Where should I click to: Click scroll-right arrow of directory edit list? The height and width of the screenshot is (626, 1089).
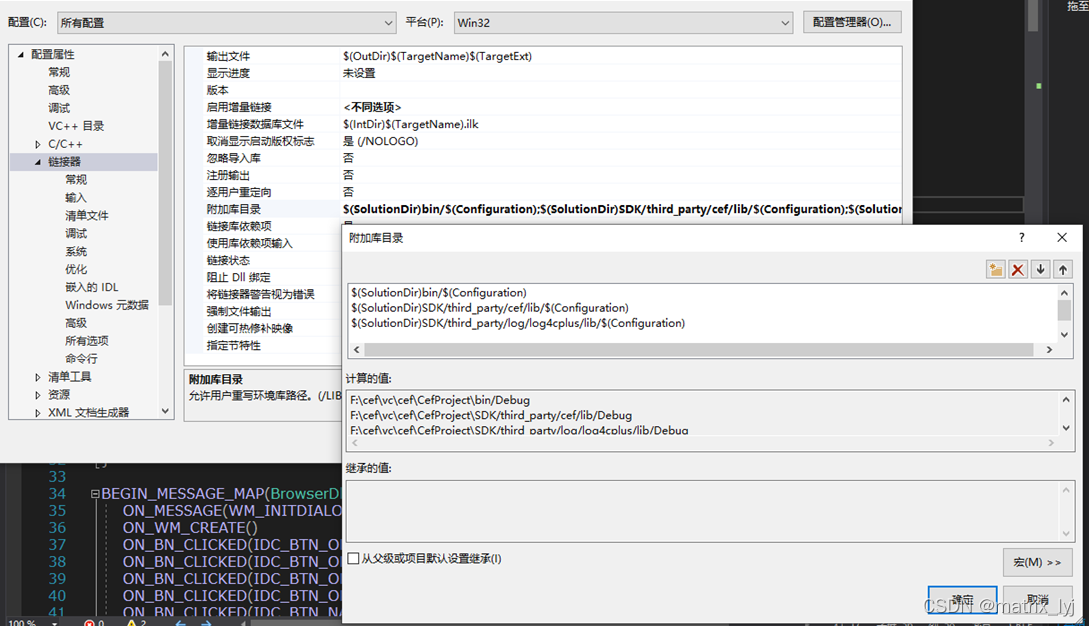[x=1049, y=349]
